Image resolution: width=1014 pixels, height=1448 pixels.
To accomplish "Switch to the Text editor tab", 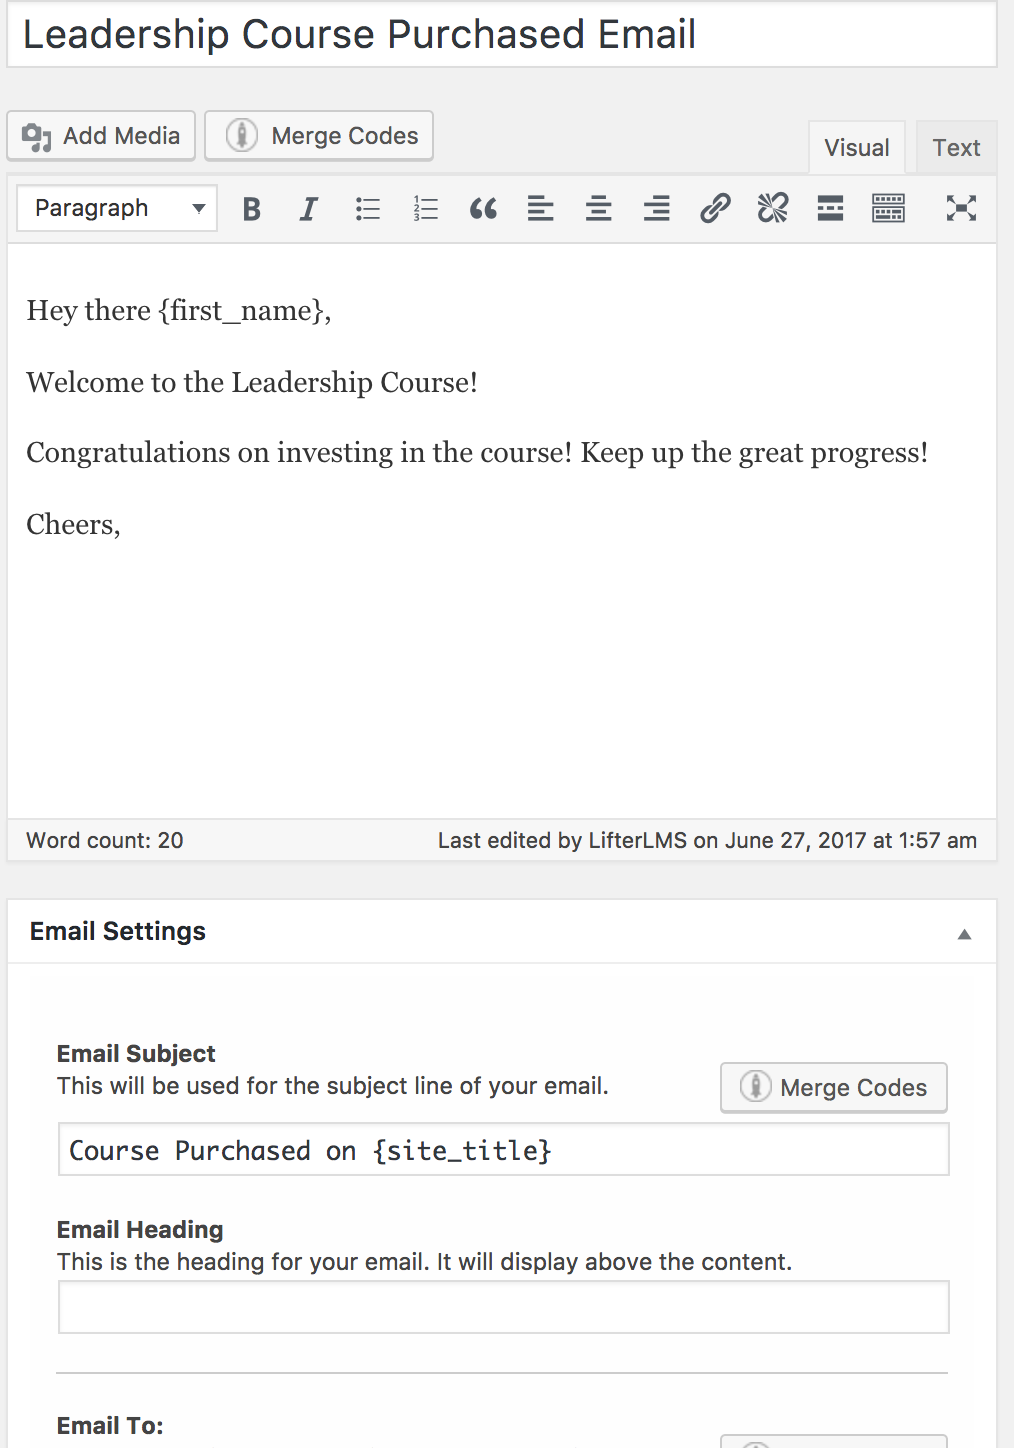I will [956, 148].
